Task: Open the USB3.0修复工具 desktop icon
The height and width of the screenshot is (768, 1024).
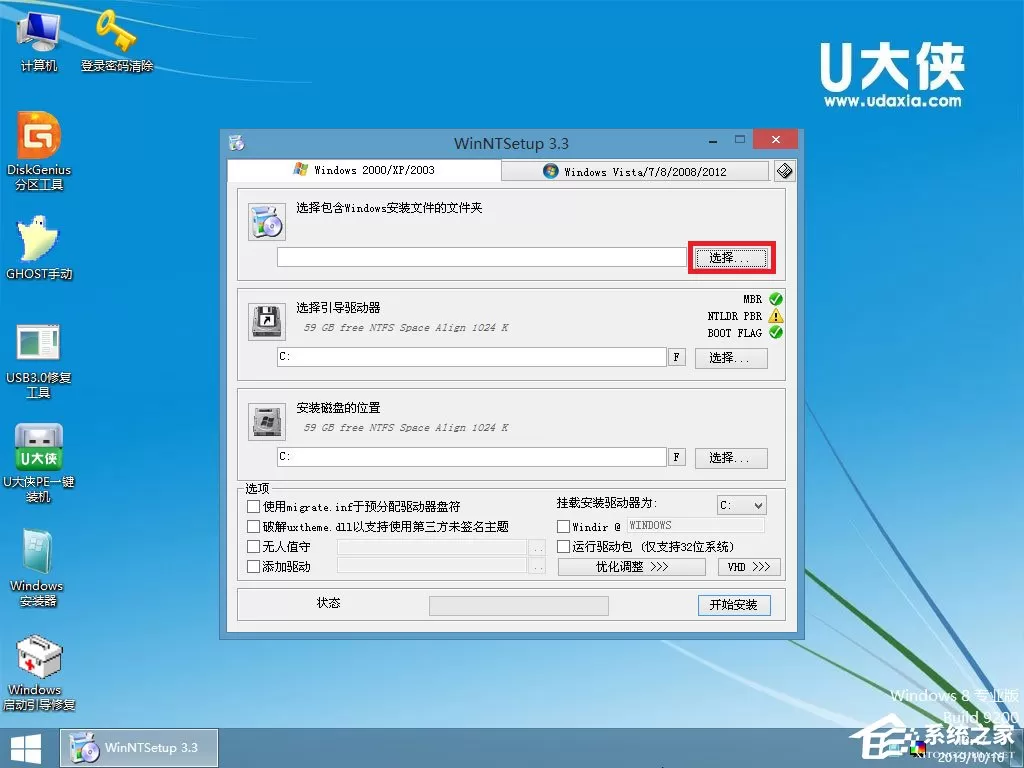Action: 39,360
